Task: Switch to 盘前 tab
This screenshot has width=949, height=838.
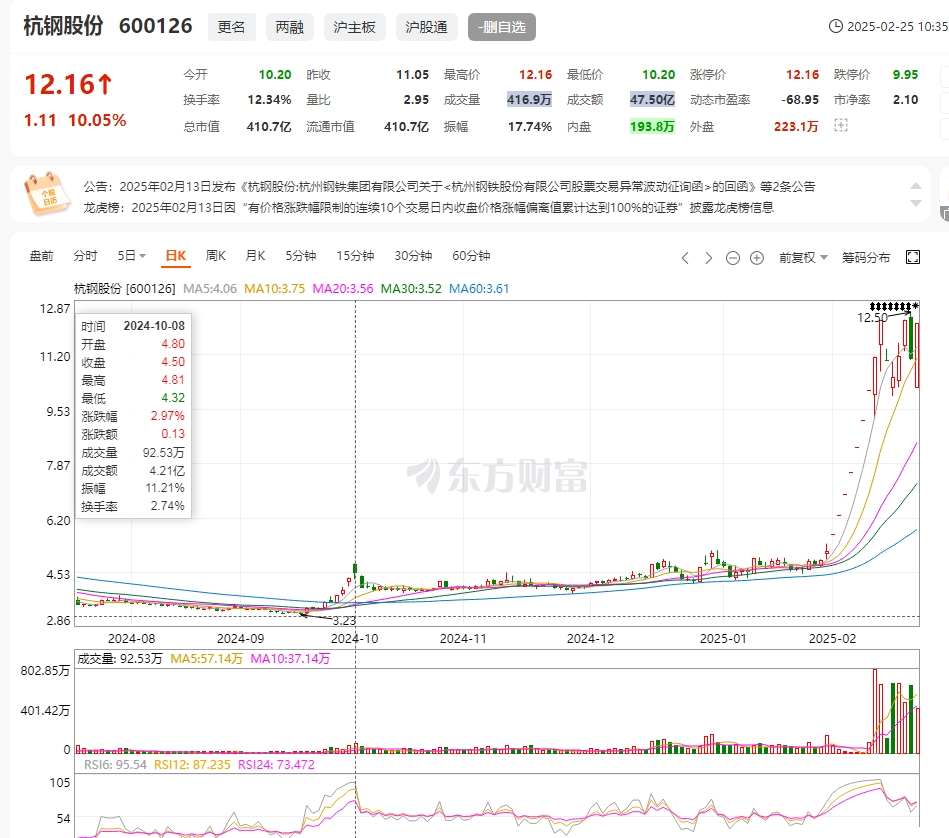Action: [41, 256]
